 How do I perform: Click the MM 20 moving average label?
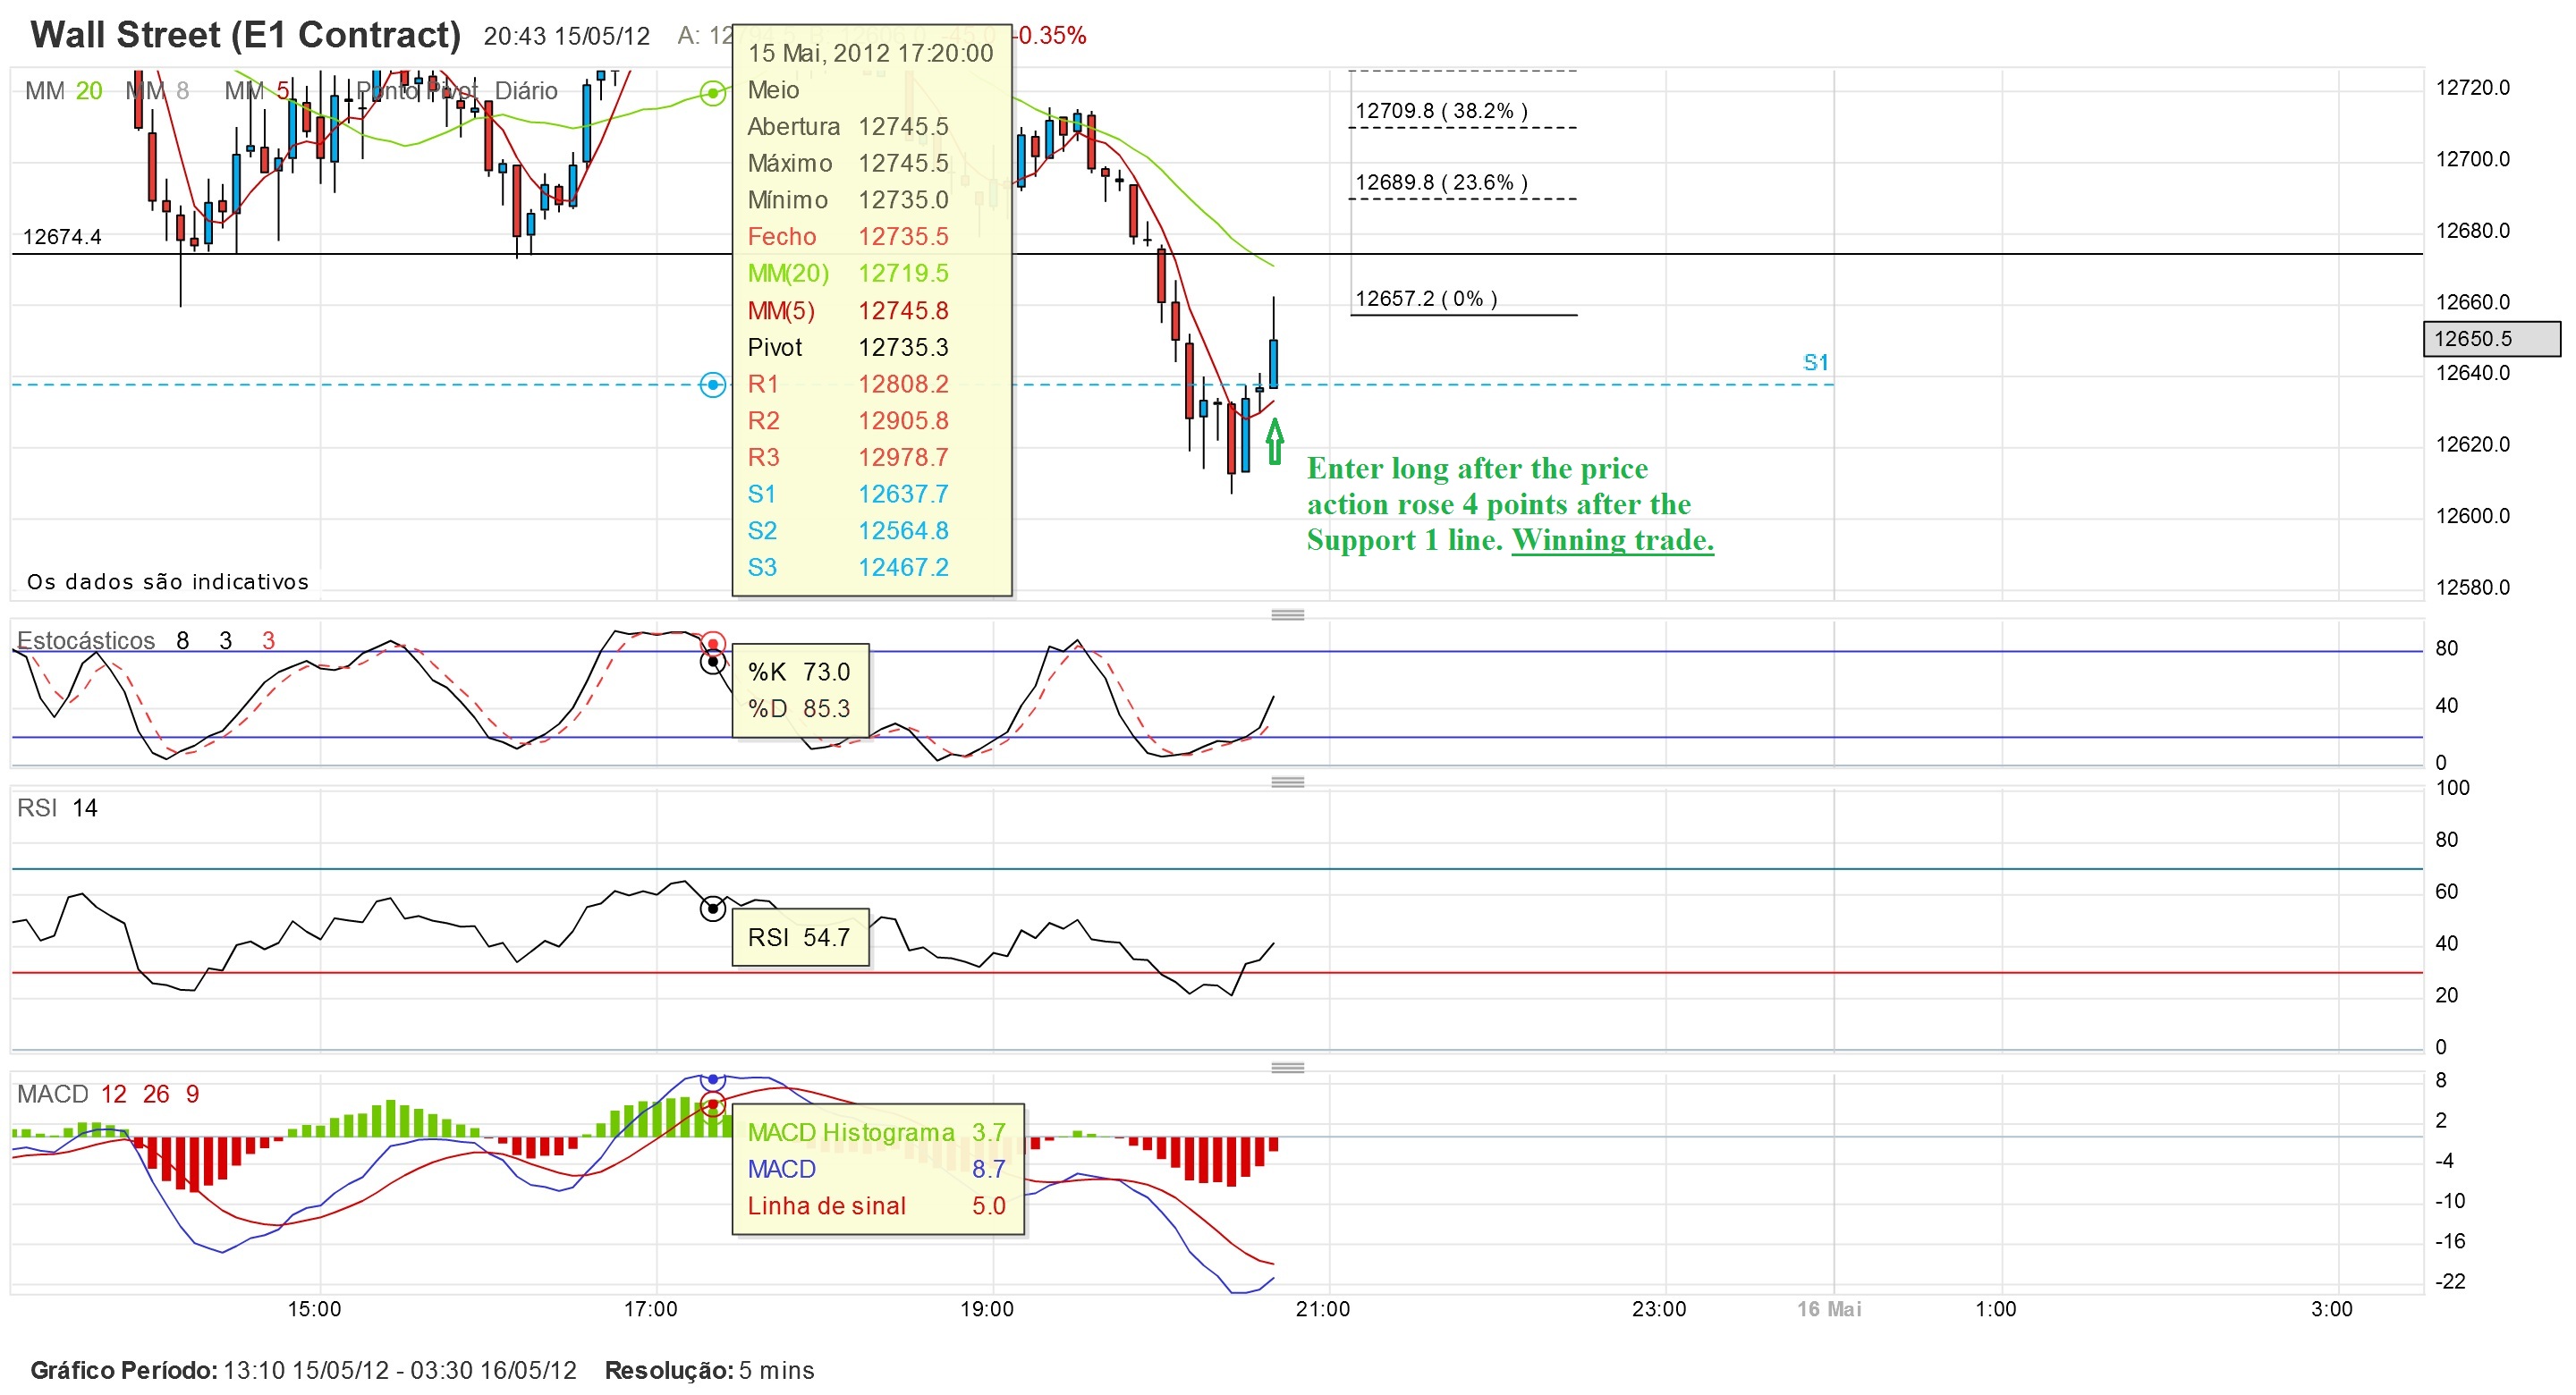coord(63,91)
